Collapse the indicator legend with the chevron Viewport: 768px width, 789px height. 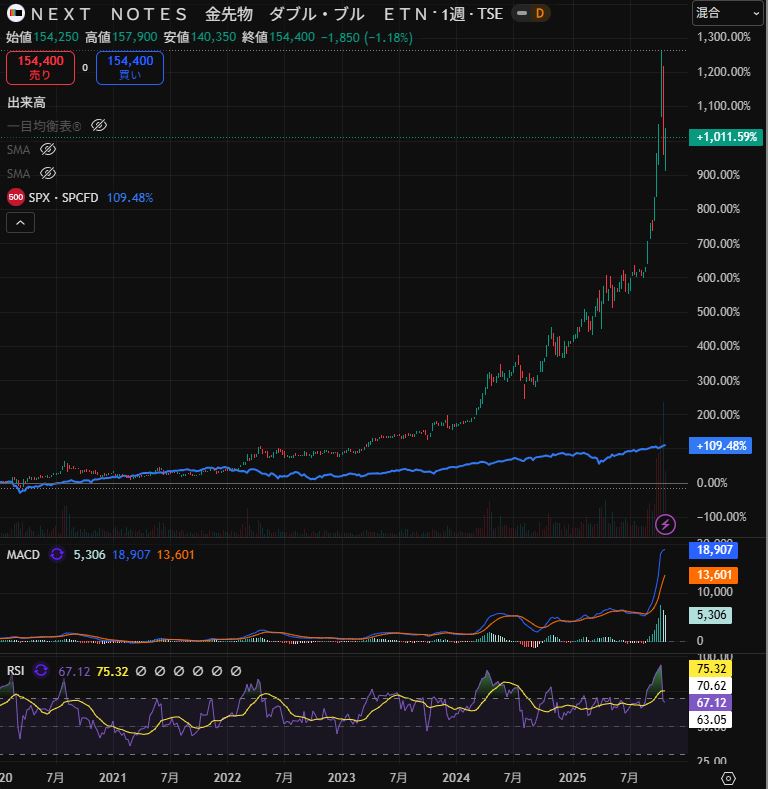(21, 223)
